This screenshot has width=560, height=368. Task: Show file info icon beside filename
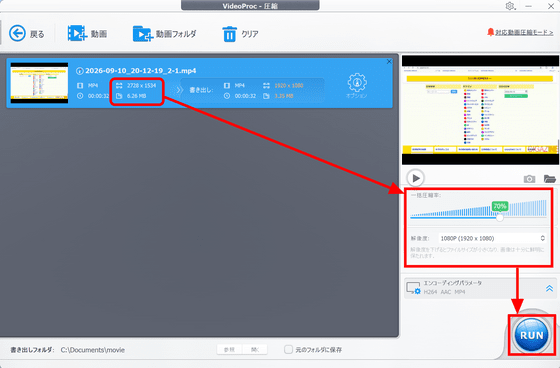[x=80, y=71]
